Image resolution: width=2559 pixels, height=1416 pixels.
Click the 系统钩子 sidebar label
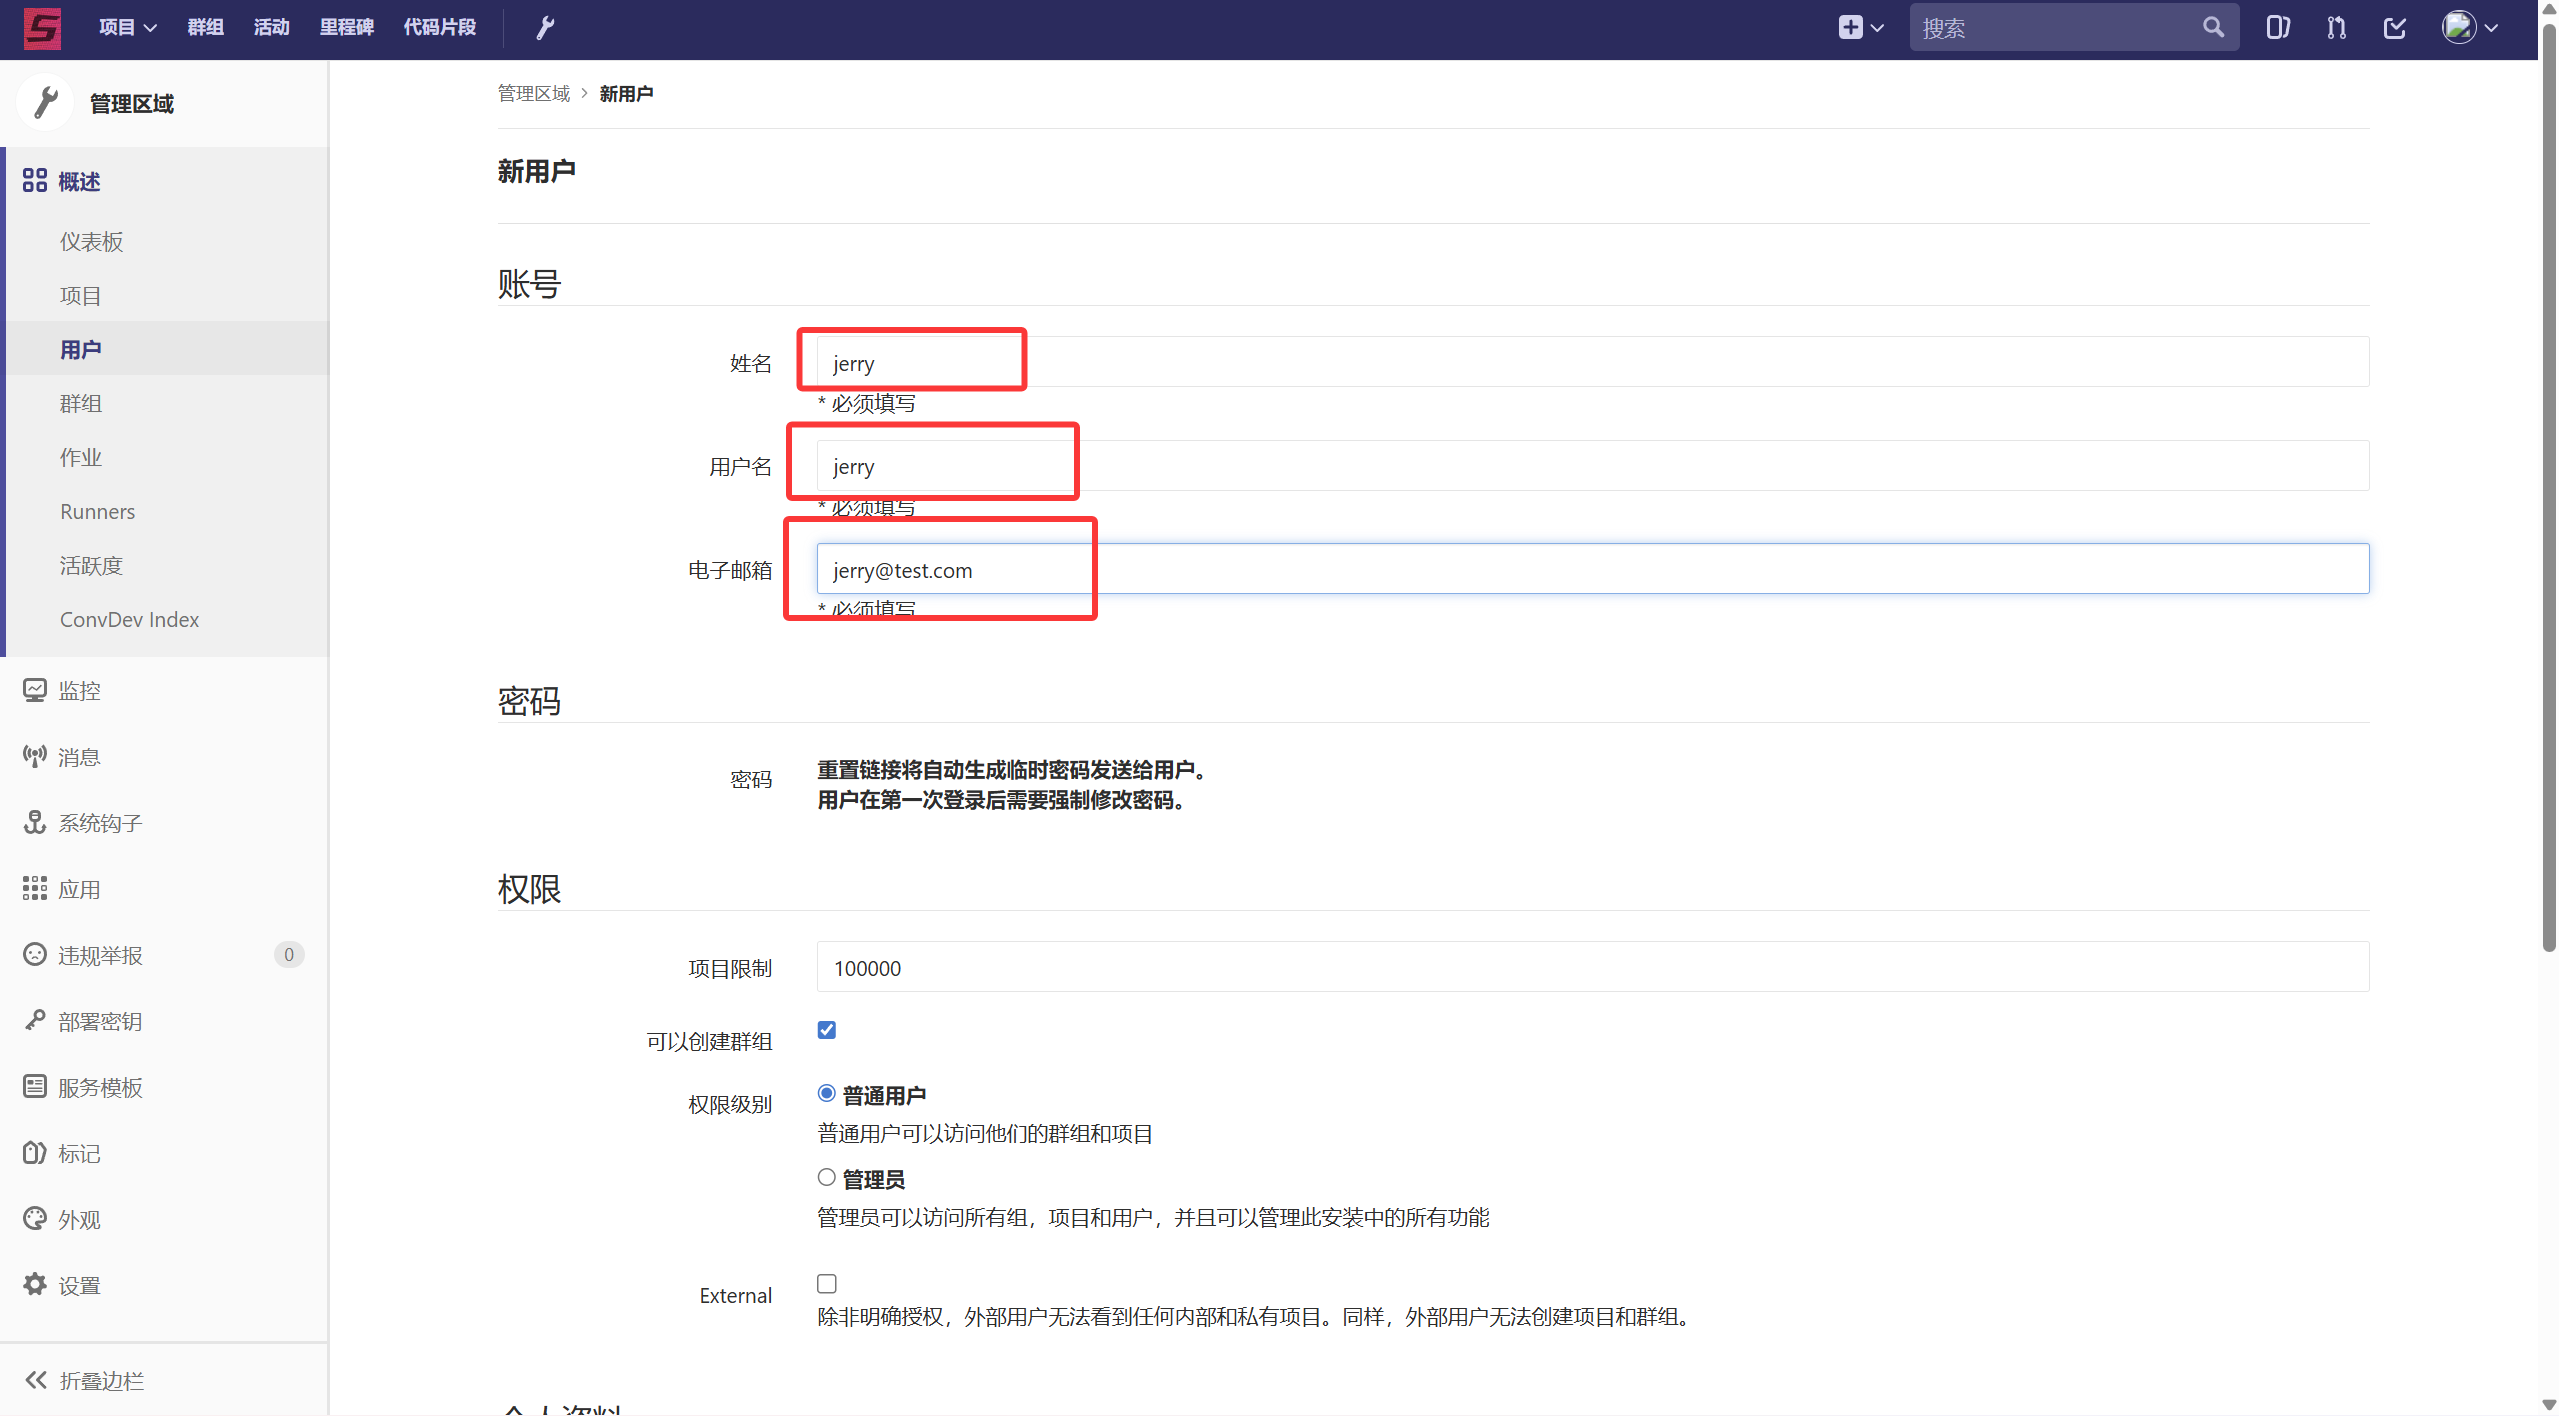click(x=100, y=823)
